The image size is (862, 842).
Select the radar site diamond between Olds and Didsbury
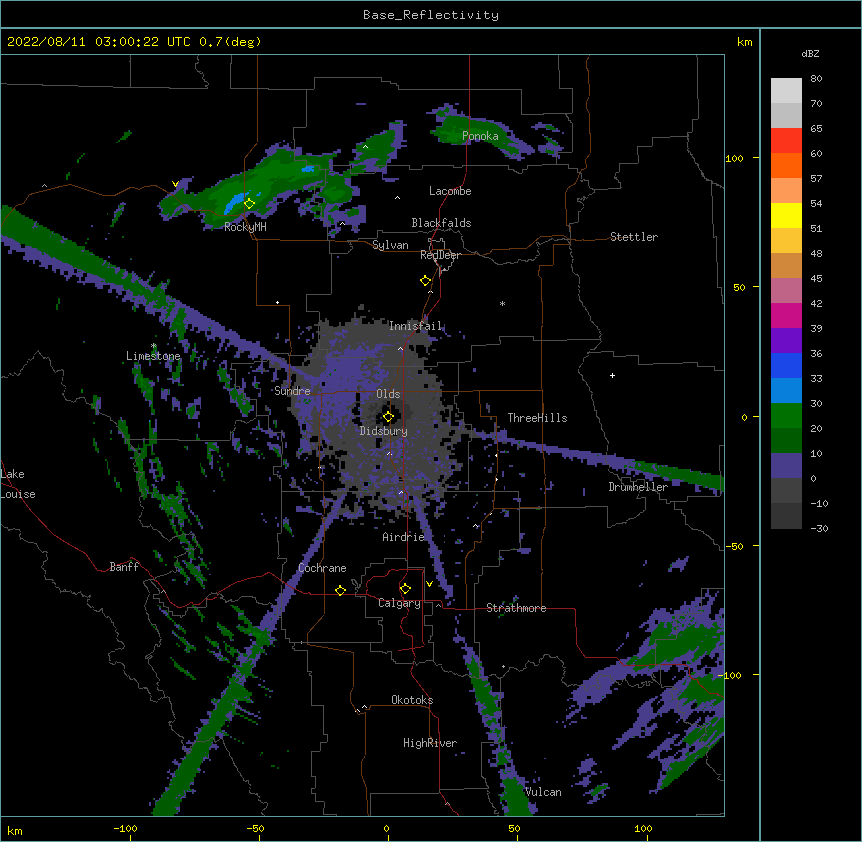coord(388,417)
